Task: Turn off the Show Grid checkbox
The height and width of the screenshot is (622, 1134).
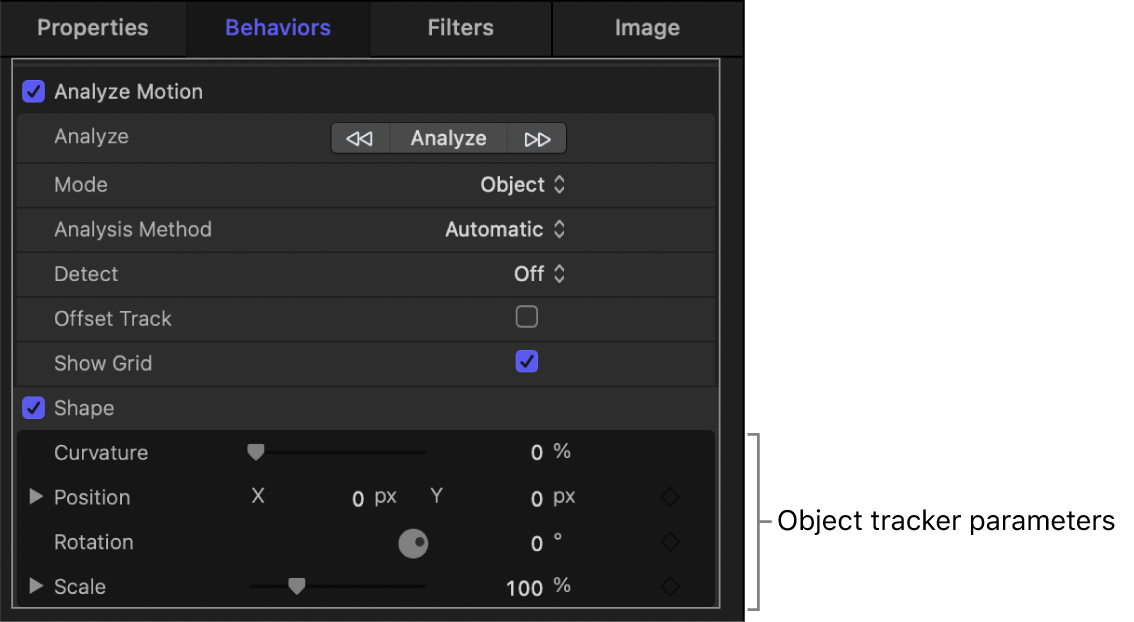Action: pyautogui.click(x=527, y=362)
